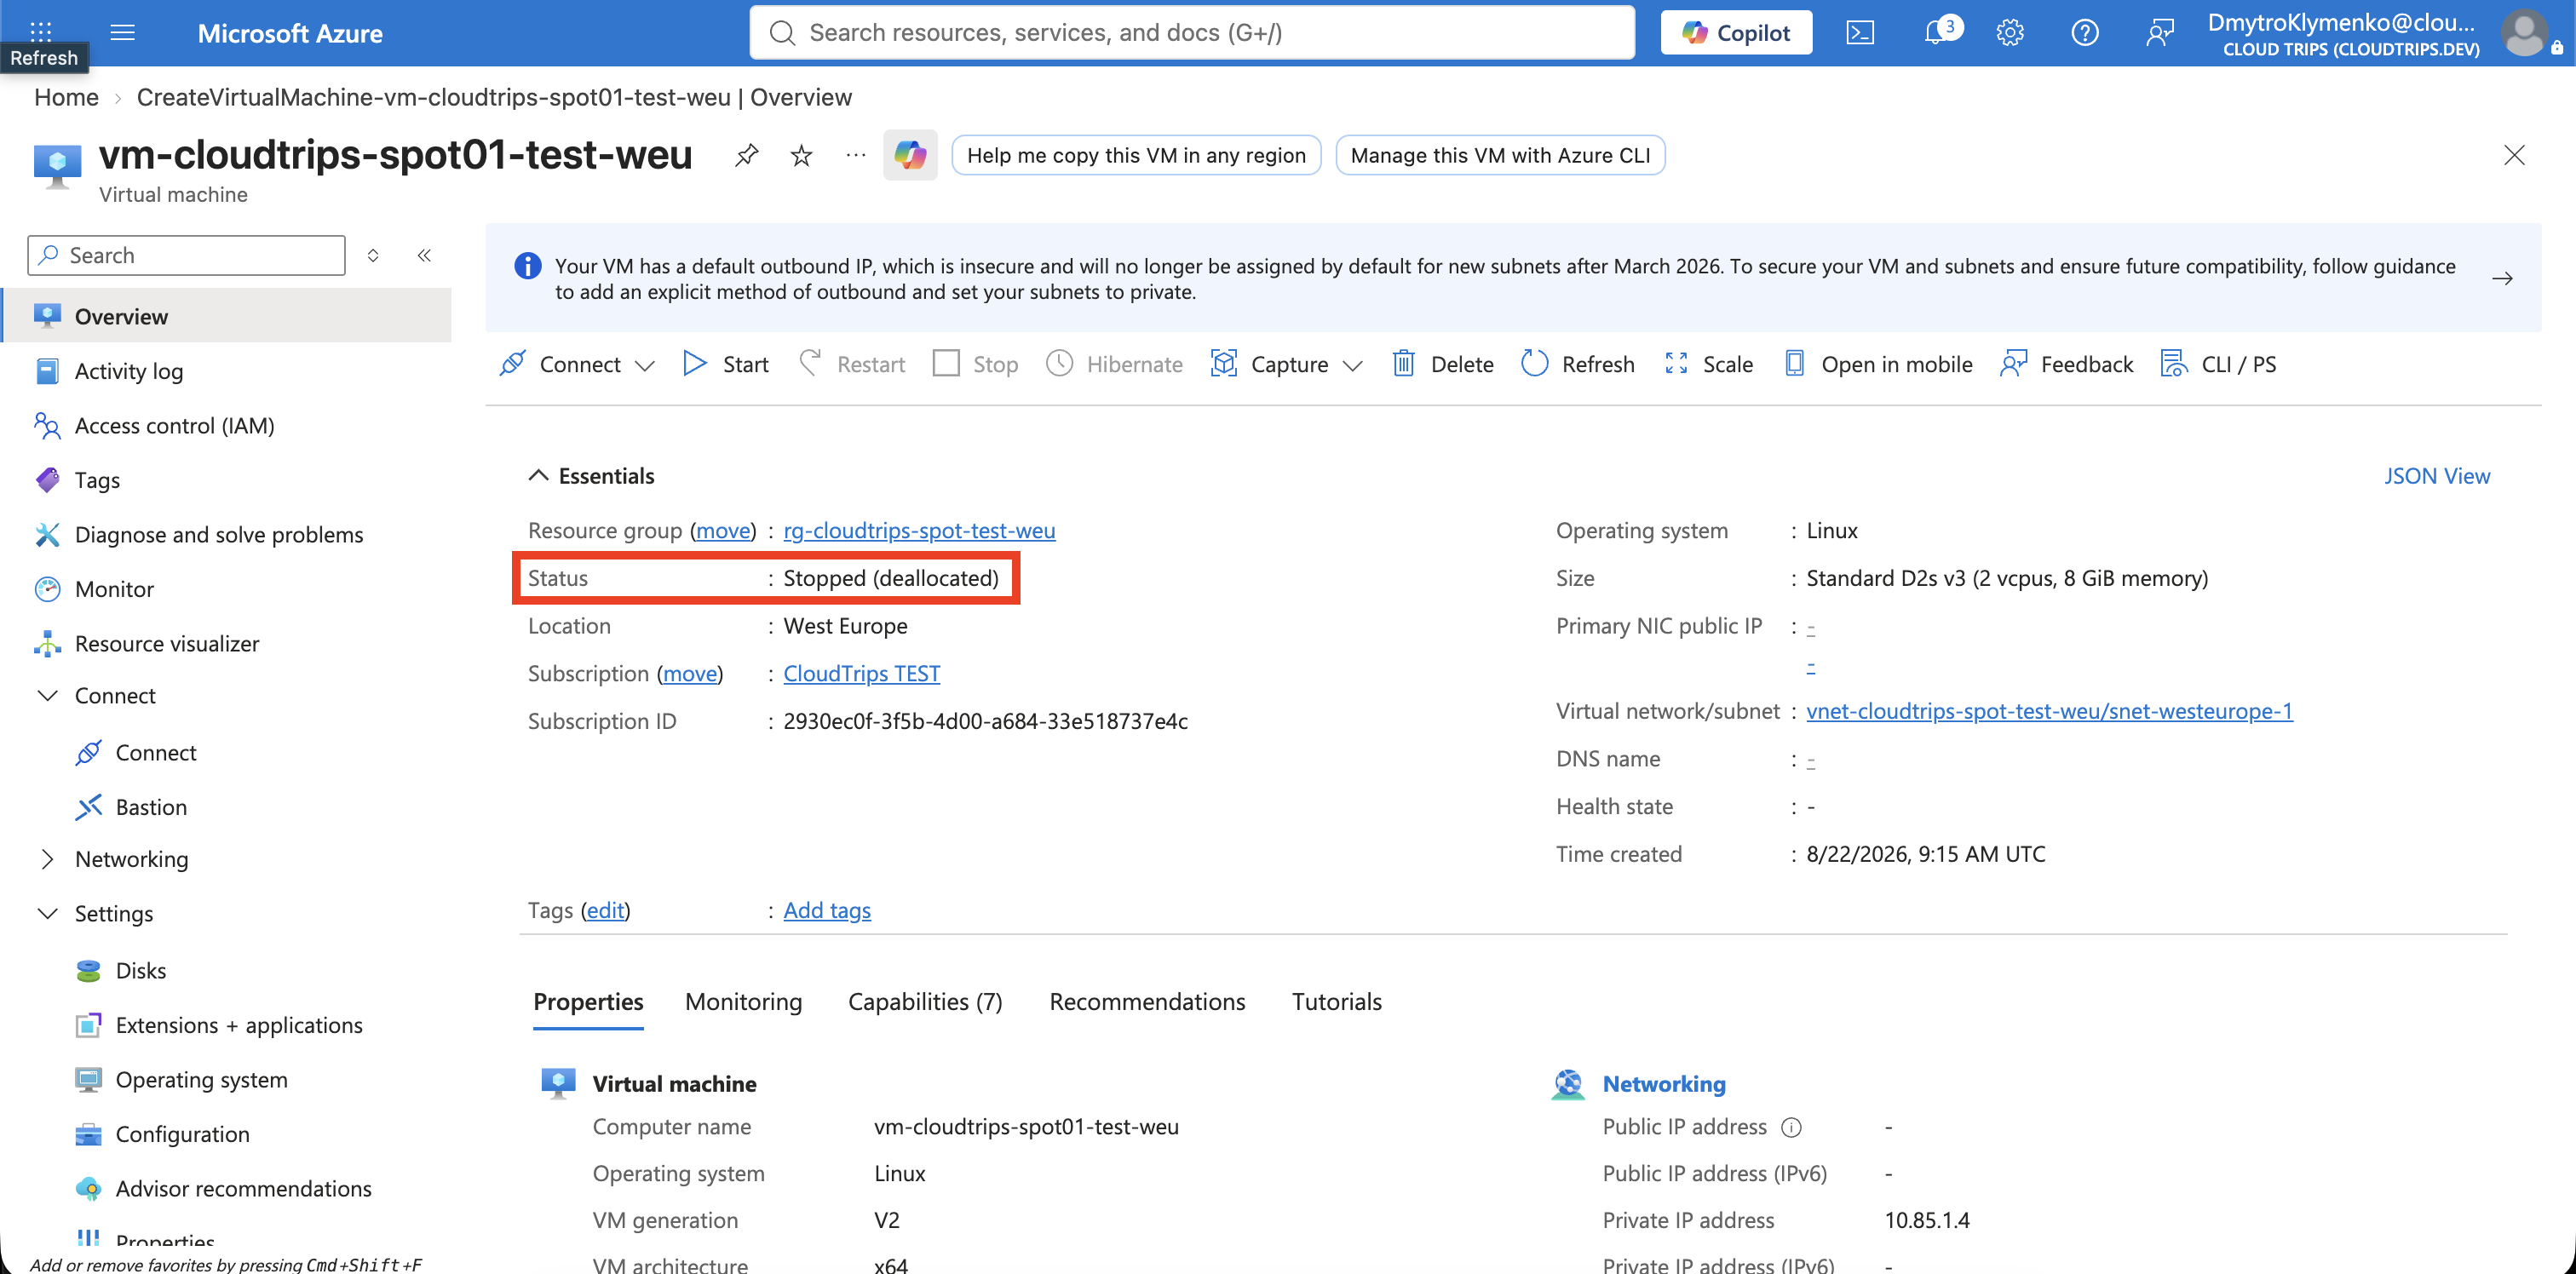Screen dimensions: 2576x1274
Task: Click the Copilot icon beside VM title
Action: click(x=910, y=155)
